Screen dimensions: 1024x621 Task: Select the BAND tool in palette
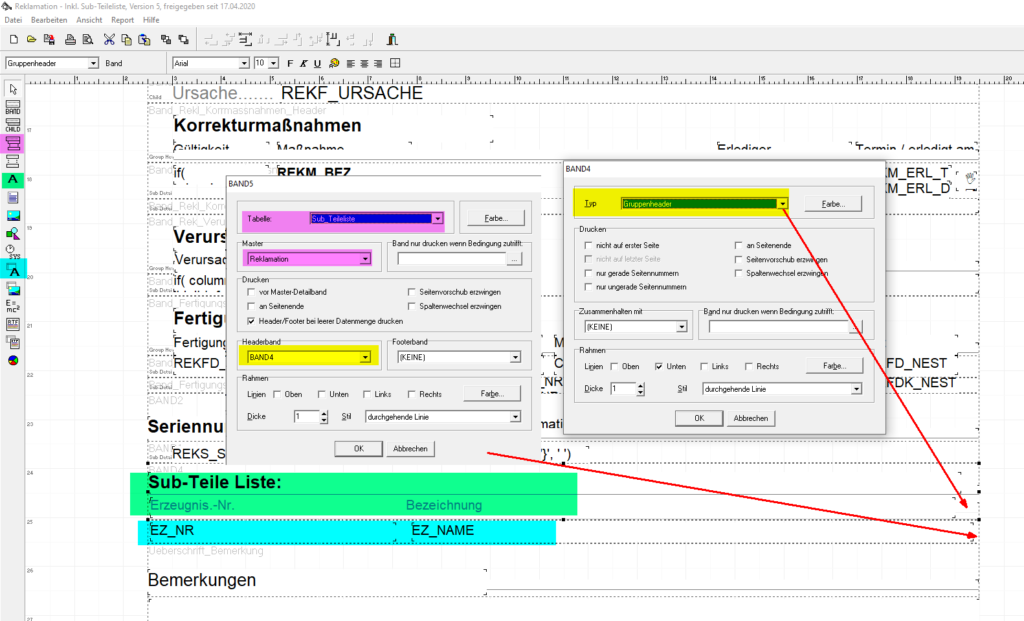point(13,107)
